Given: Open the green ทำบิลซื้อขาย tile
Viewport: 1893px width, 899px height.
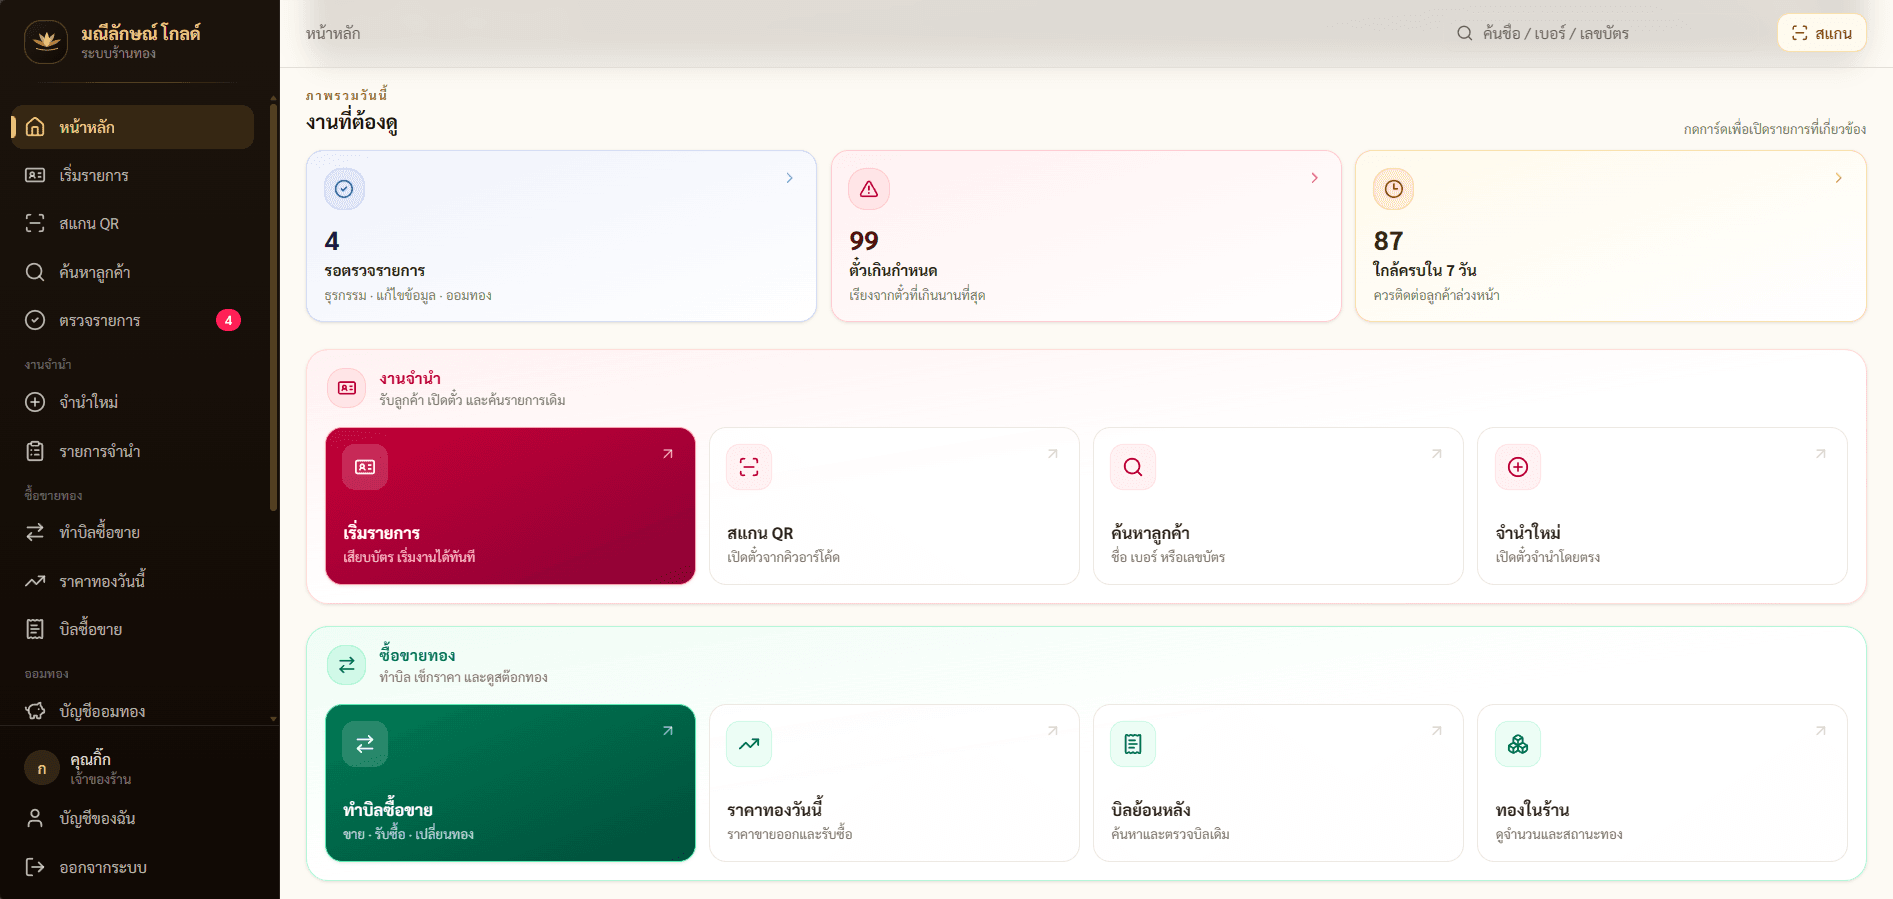Looking at the screenshot, I should pyautogui.click(x=510, y=783).
